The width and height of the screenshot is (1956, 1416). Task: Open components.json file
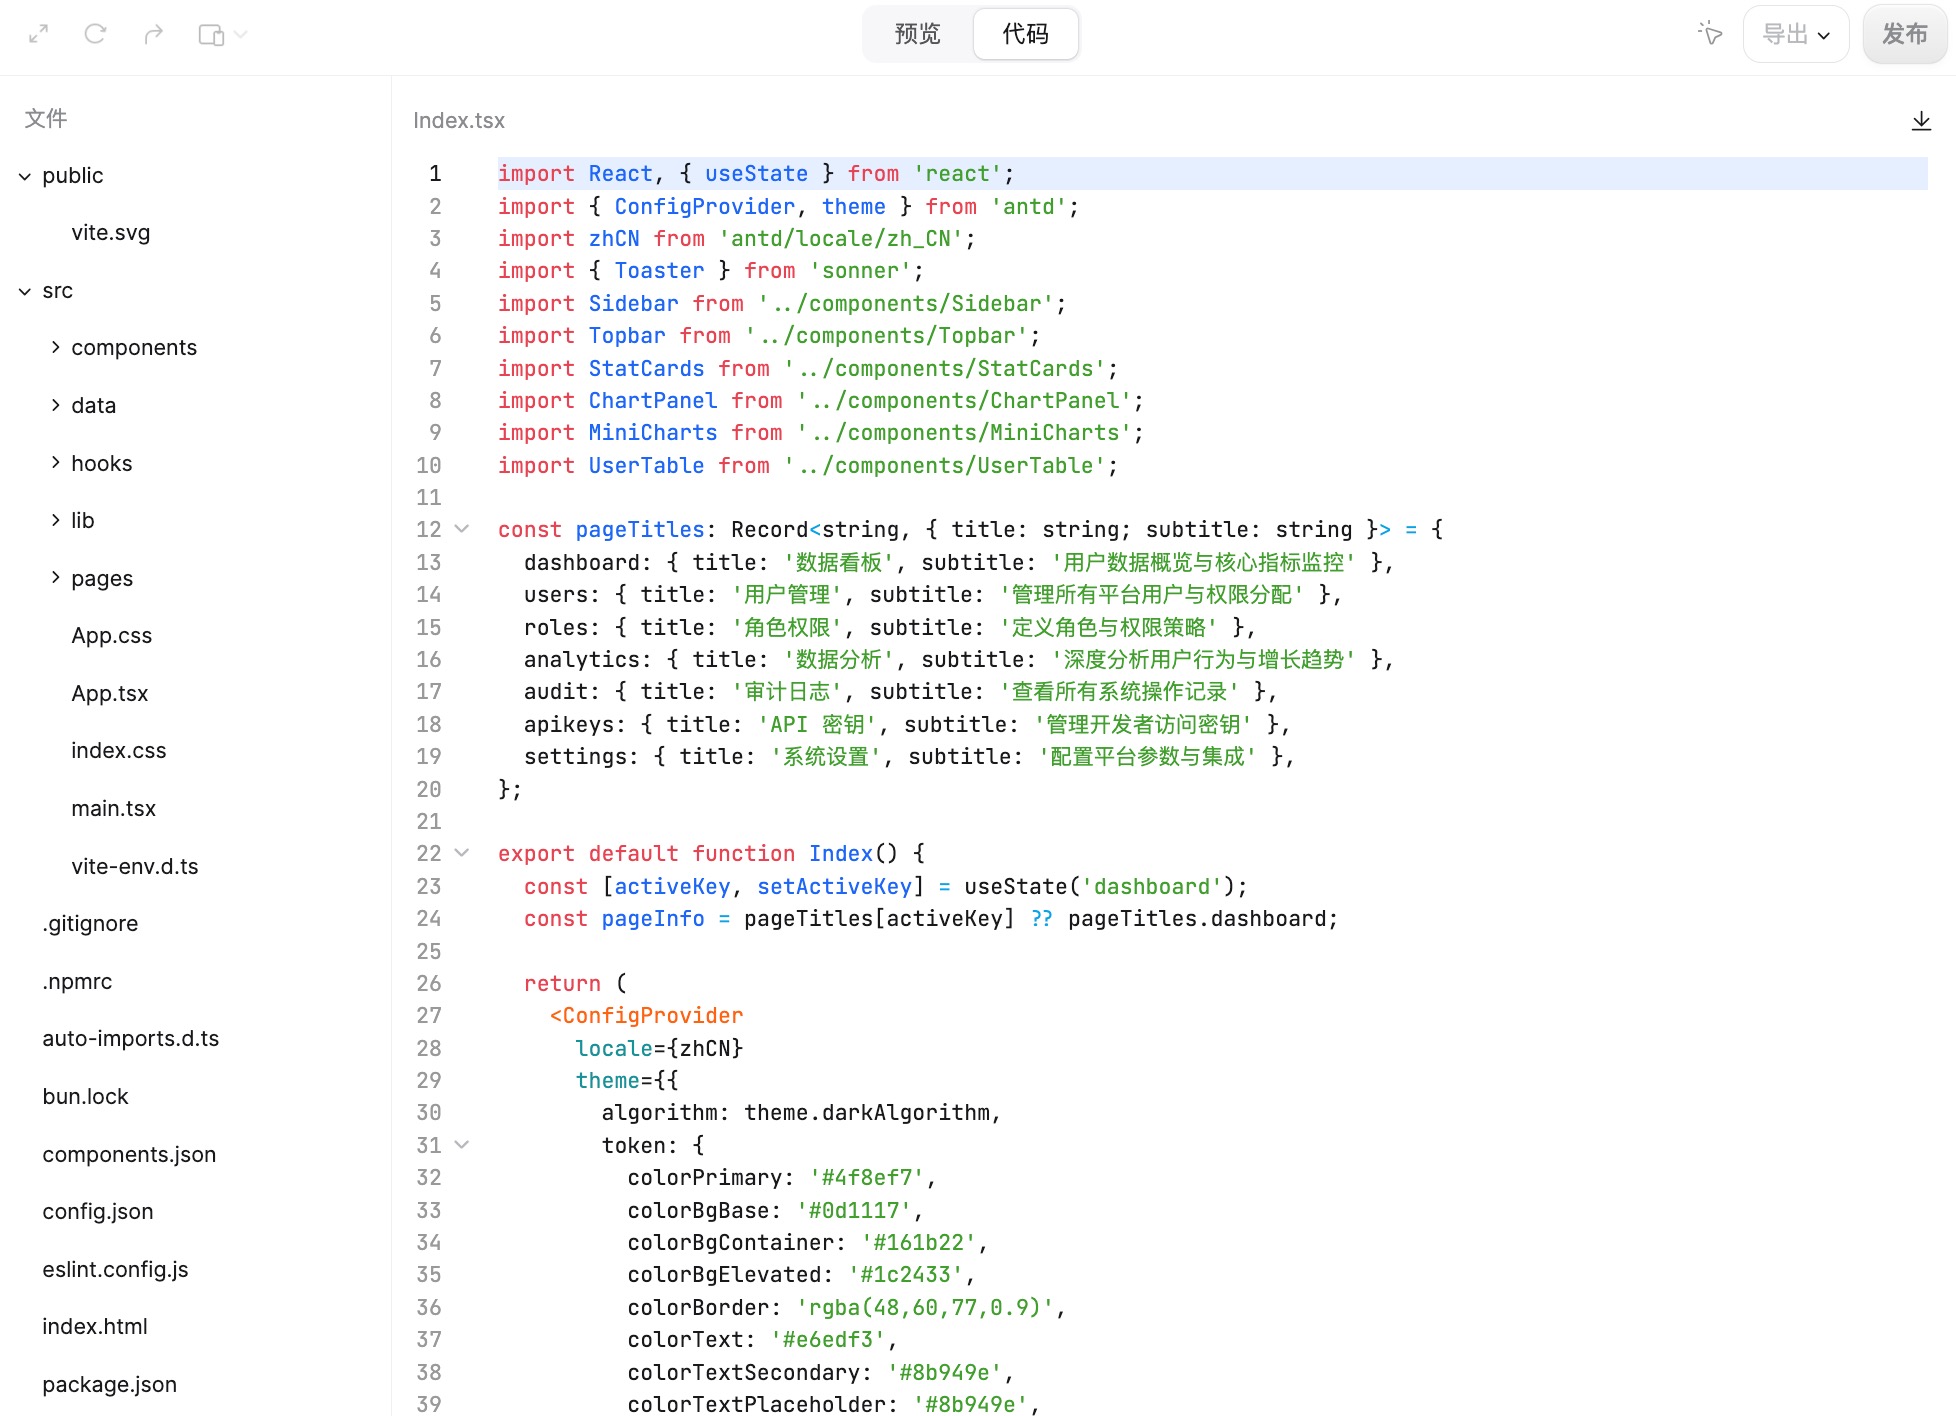[129, 1154]
